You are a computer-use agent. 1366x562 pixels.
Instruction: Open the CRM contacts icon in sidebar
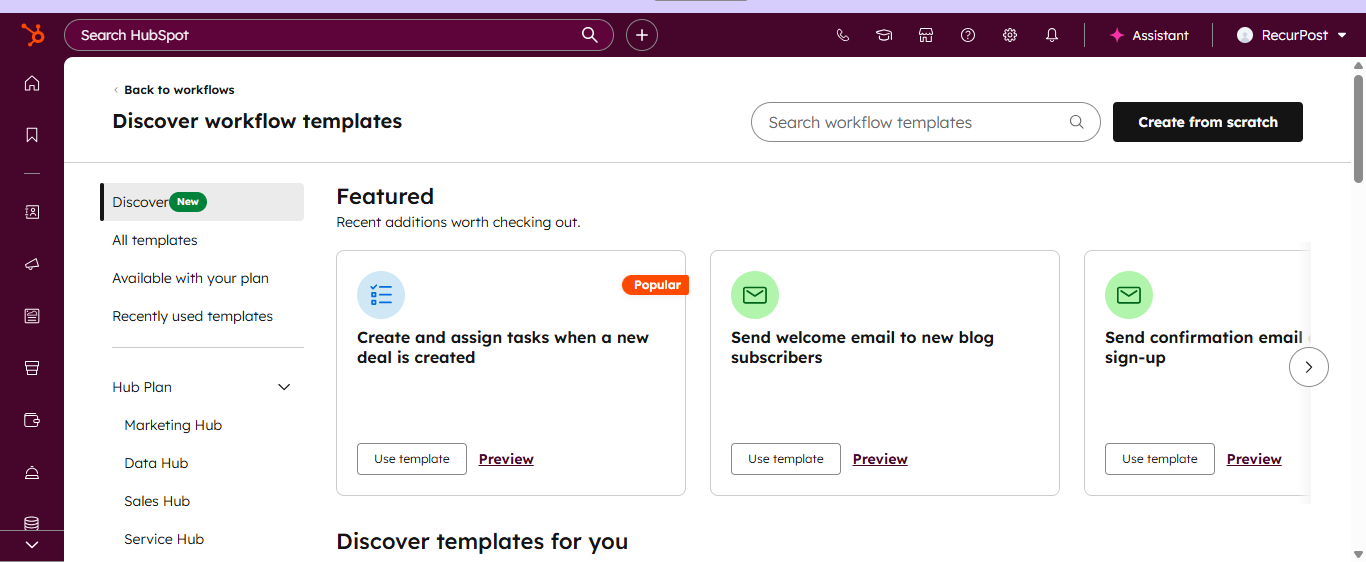(x=32, y=212)
